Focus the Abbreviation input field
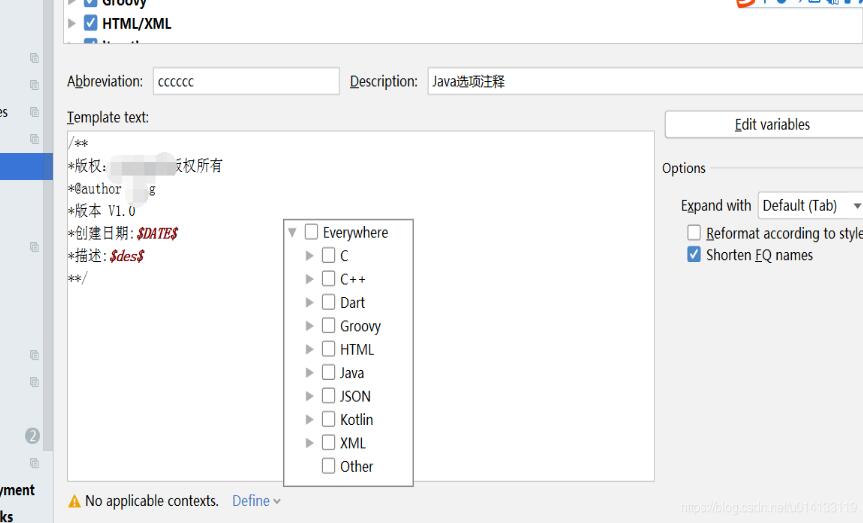Image resolution: width=863 pixels, height=523 pixels. tap(246, 81)
